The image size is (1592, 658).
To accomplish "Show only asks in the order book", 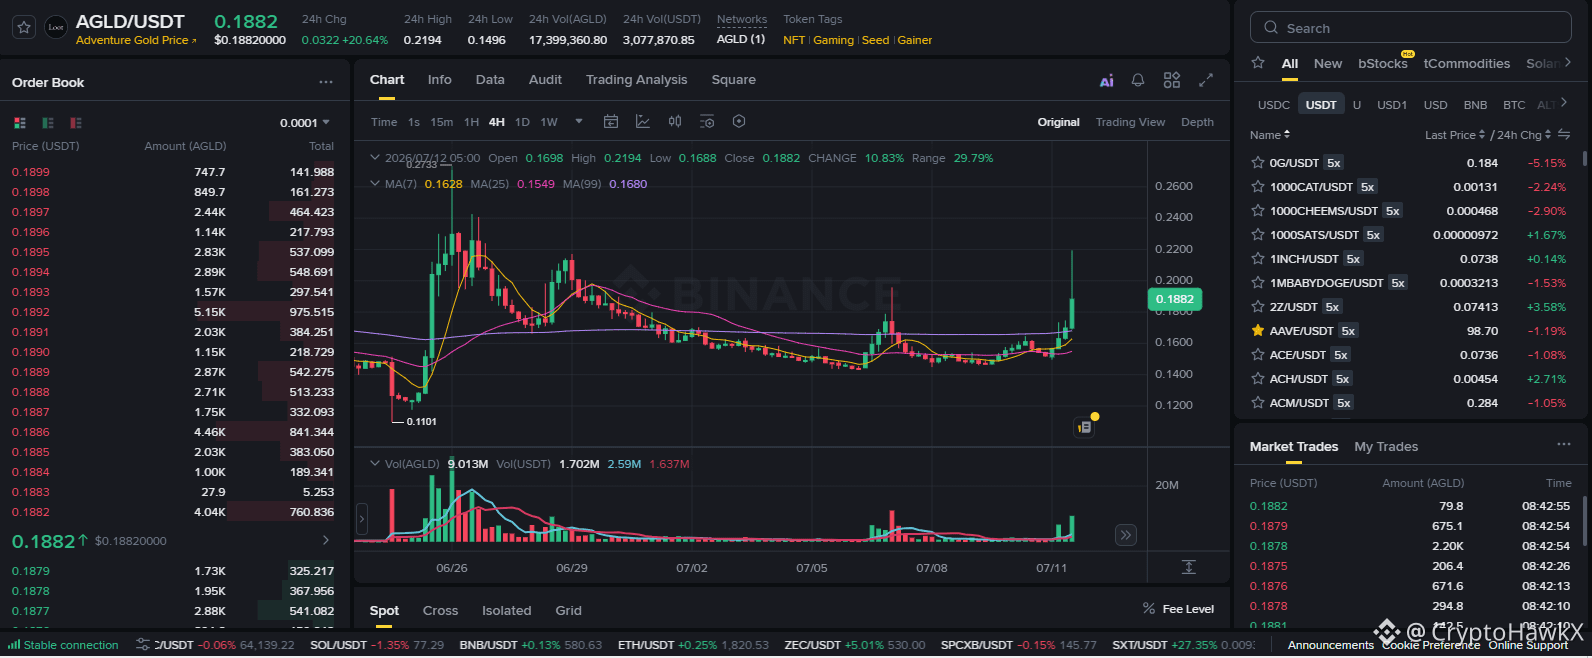I will coord(76,123).
